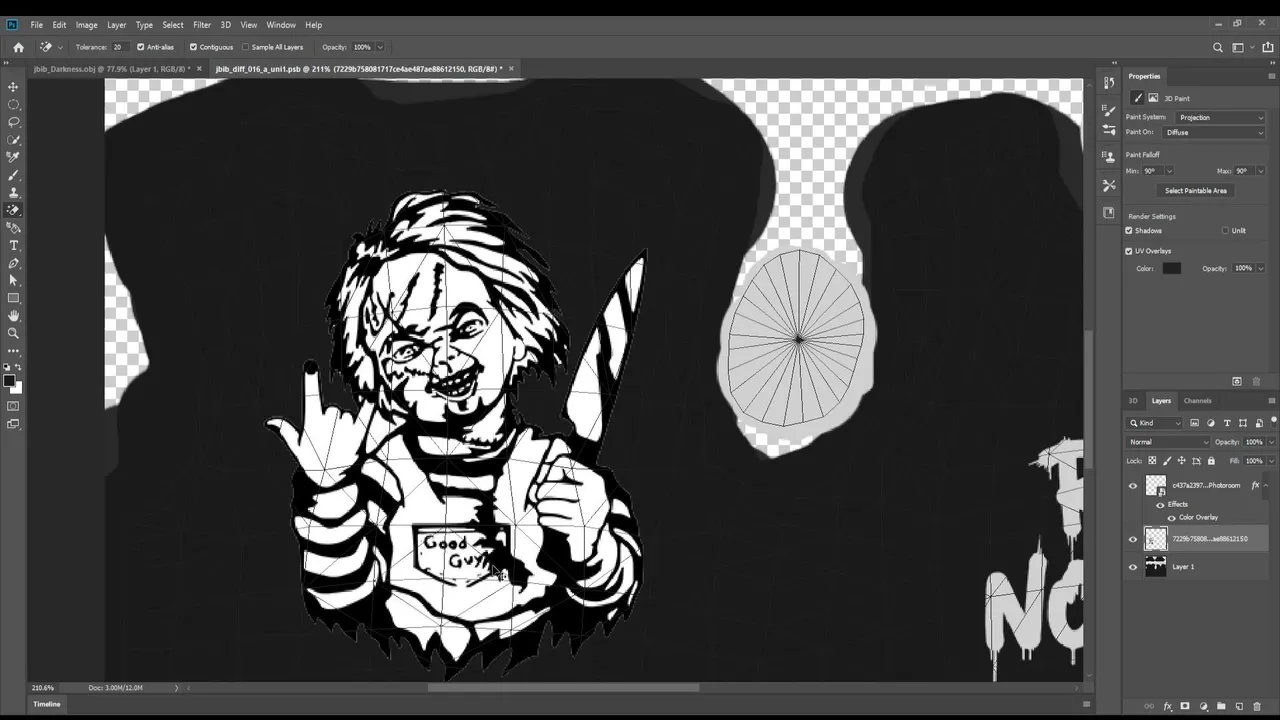This screenshot has width=1280, height=720.
Task: Open the History panel icon
Action: click(x=1109, y=83)
